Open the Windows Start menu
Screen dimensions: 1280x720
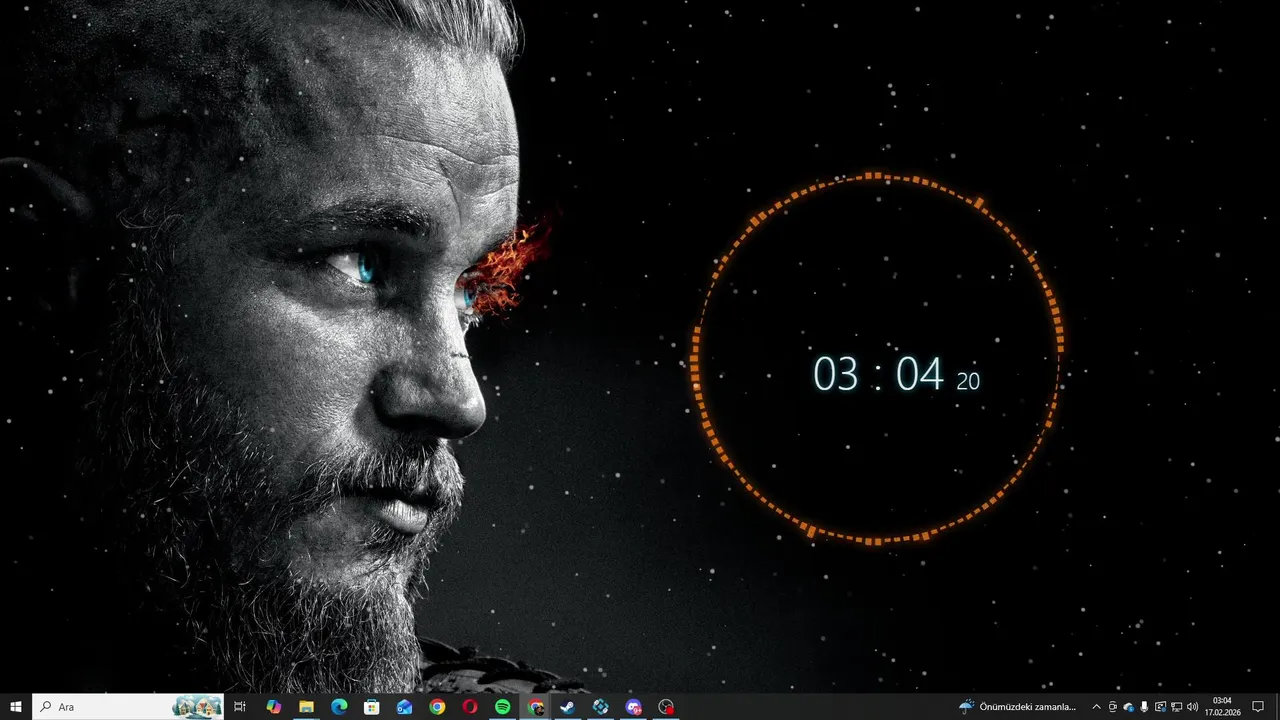tap(16, 707)
